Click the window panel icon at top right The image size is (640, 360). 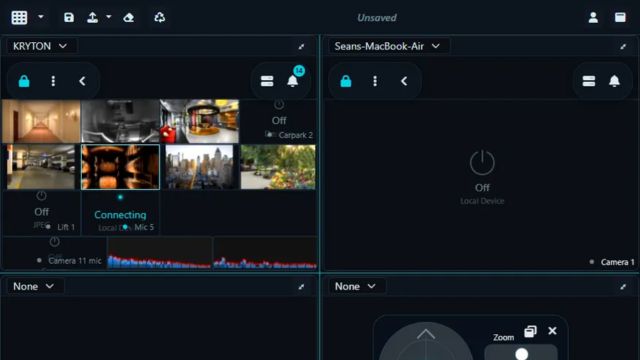pos(620,17)
